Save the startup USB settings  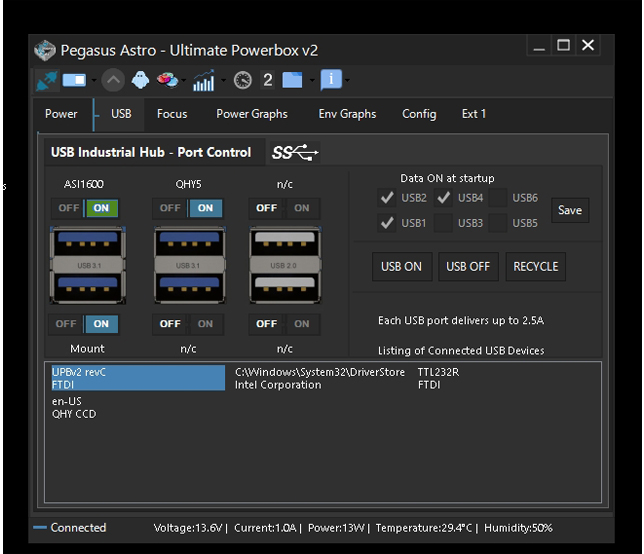click(570, 210)
